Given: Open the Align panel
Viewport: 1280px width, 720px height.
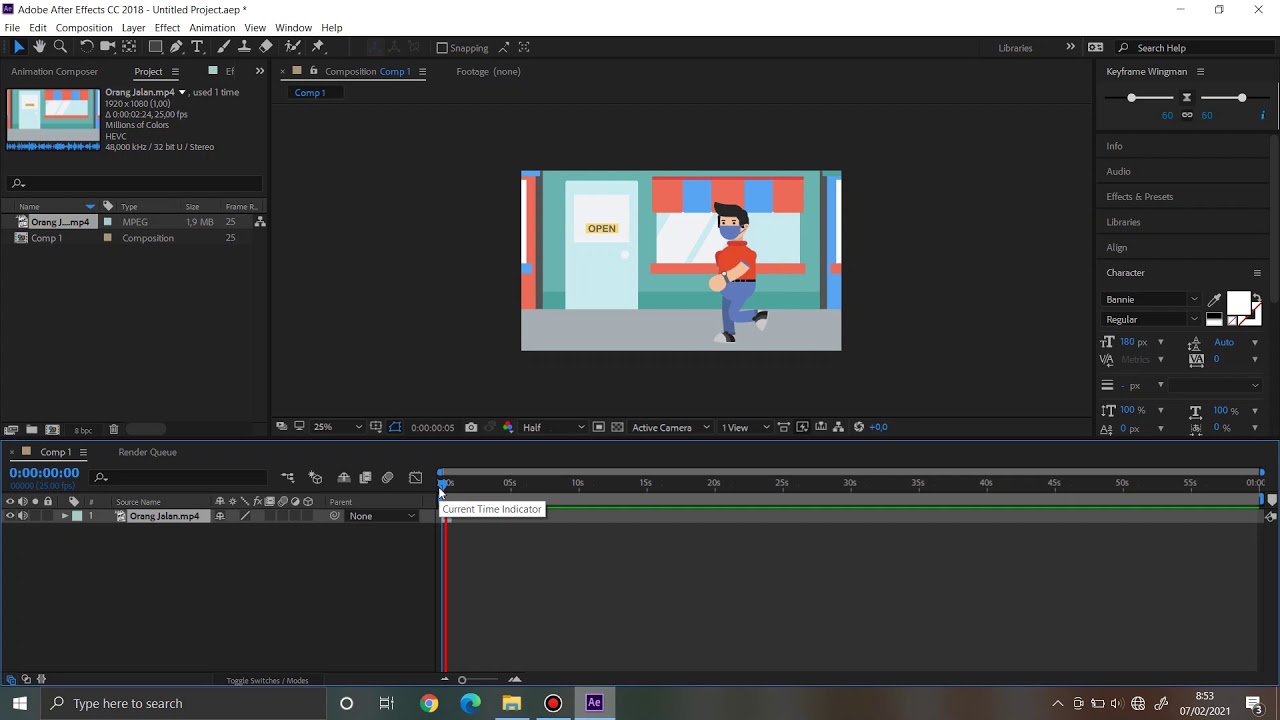Looking at the screenshot, I should [1116, 247].
